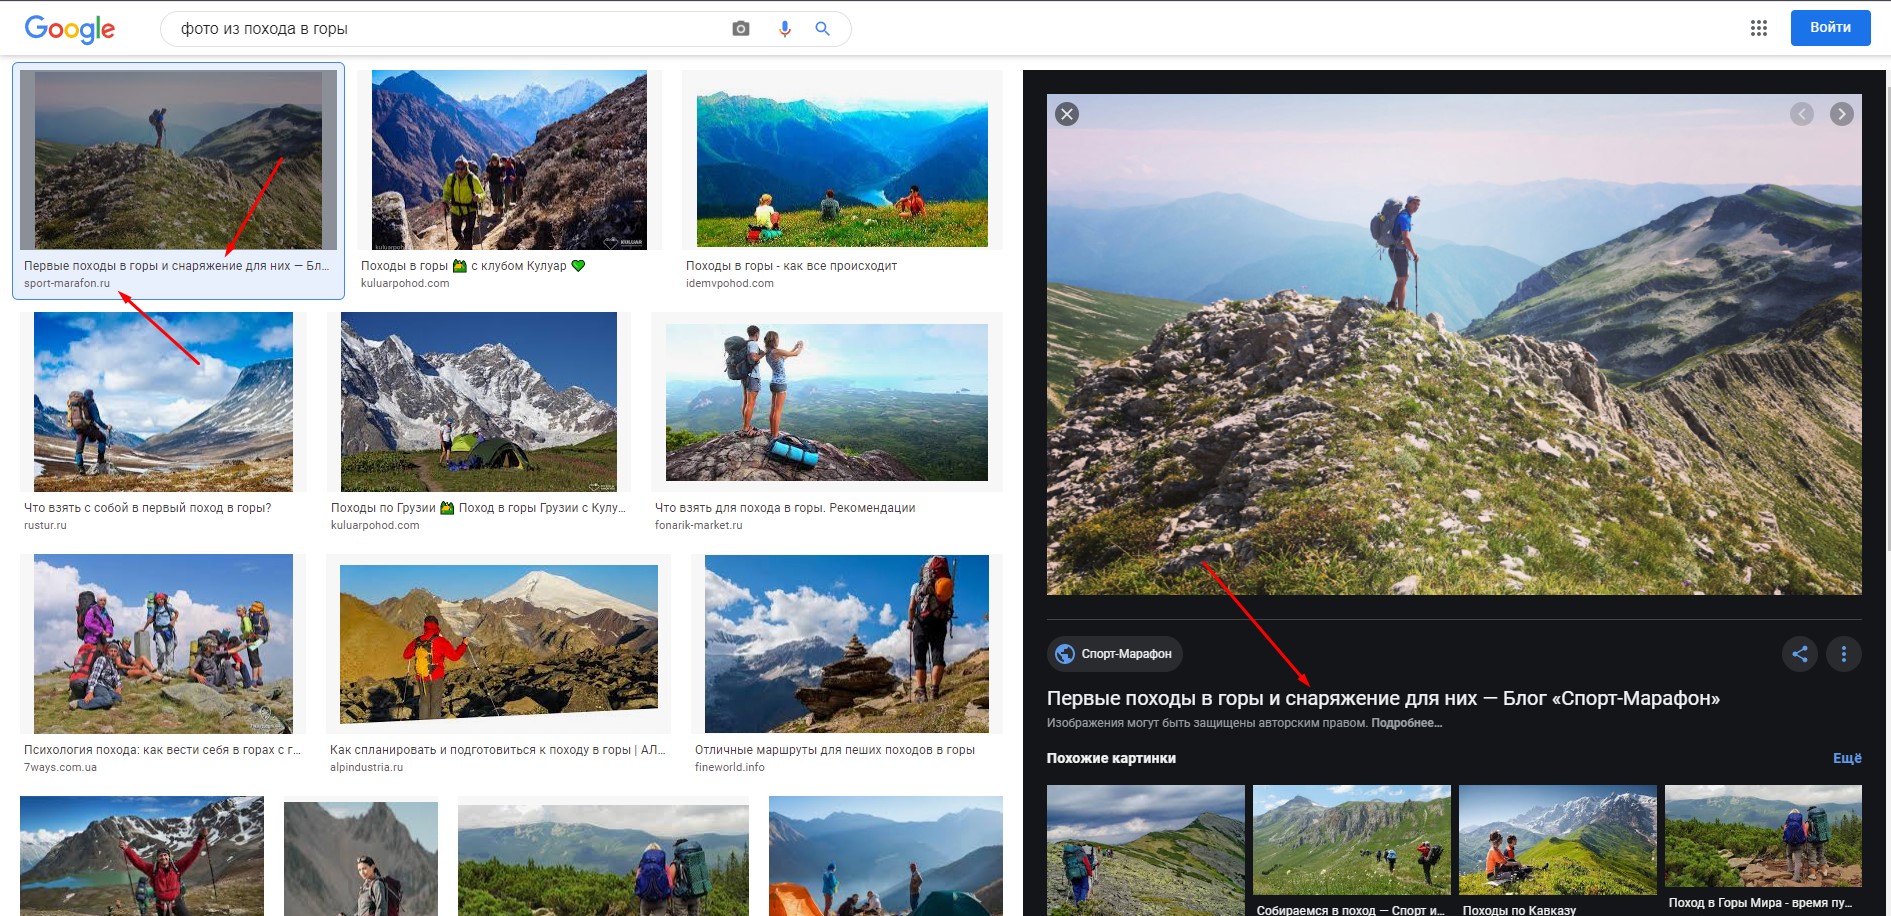Click the Подробнее copyright link
The width and height of the screenshot is (1891, 916).
(x=1406, y=723)
